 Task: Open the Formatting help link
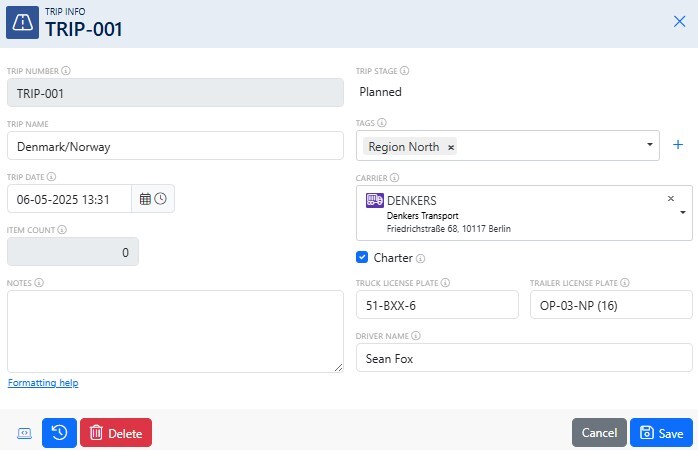coord(43,383)
